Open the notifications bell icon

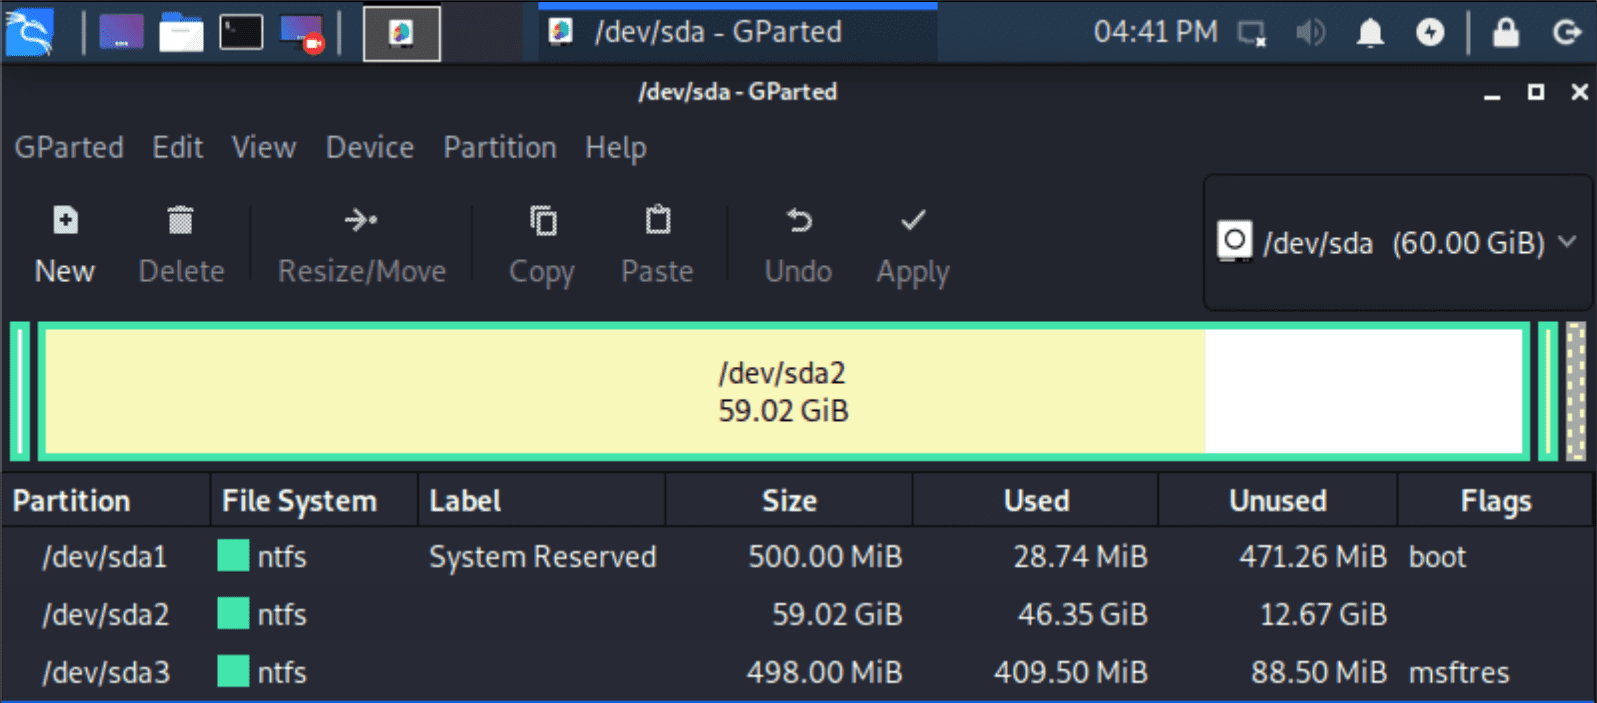[x=1370, y=33]
